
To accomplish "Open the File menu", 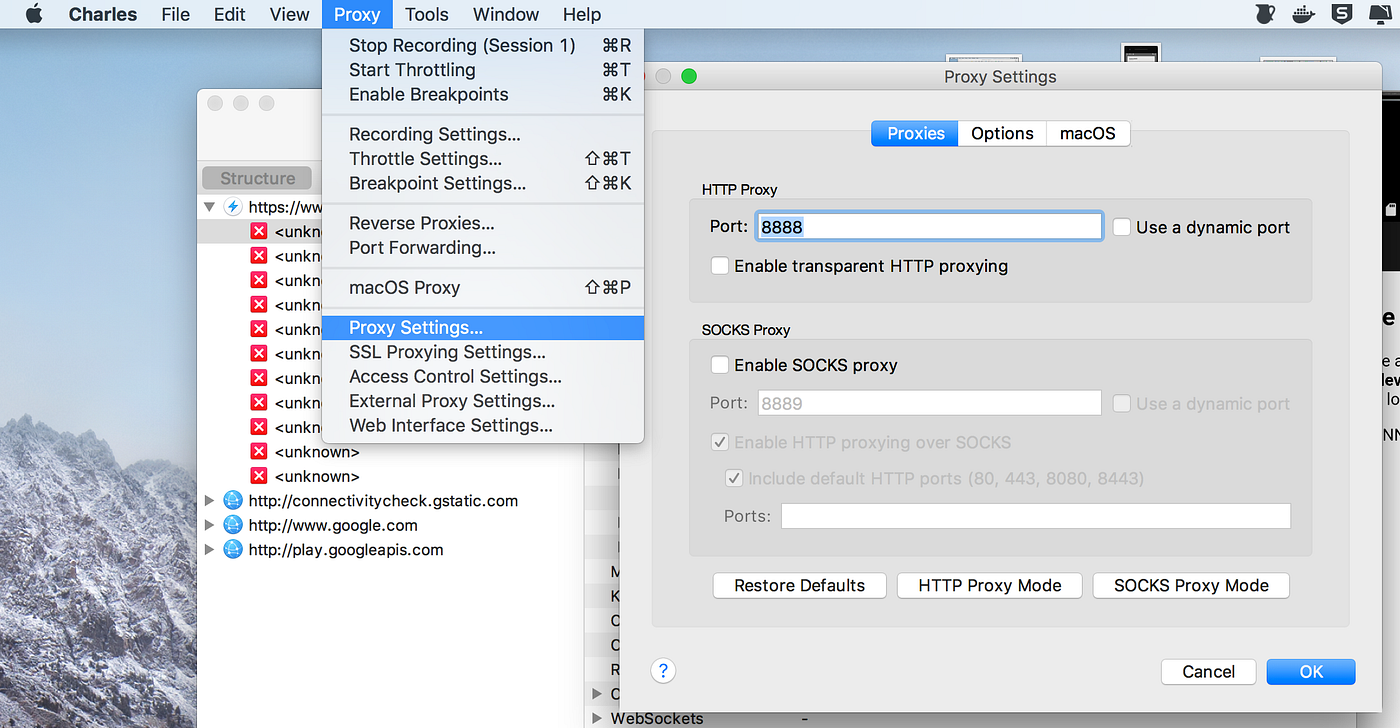I will pyautogui.click(x=176, y=14).
